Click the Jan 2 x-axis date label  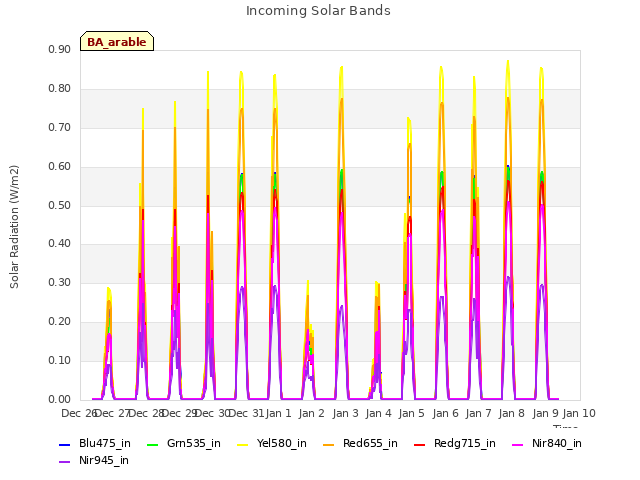pos(311,413)
